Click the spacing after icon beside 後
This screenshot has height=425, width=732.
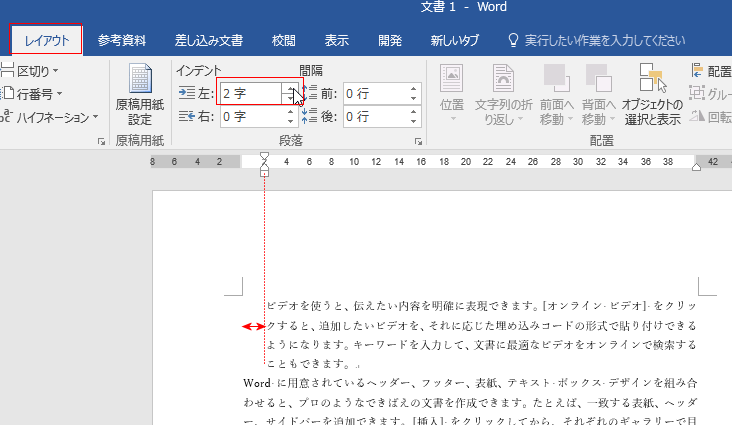tap(310, 116)
